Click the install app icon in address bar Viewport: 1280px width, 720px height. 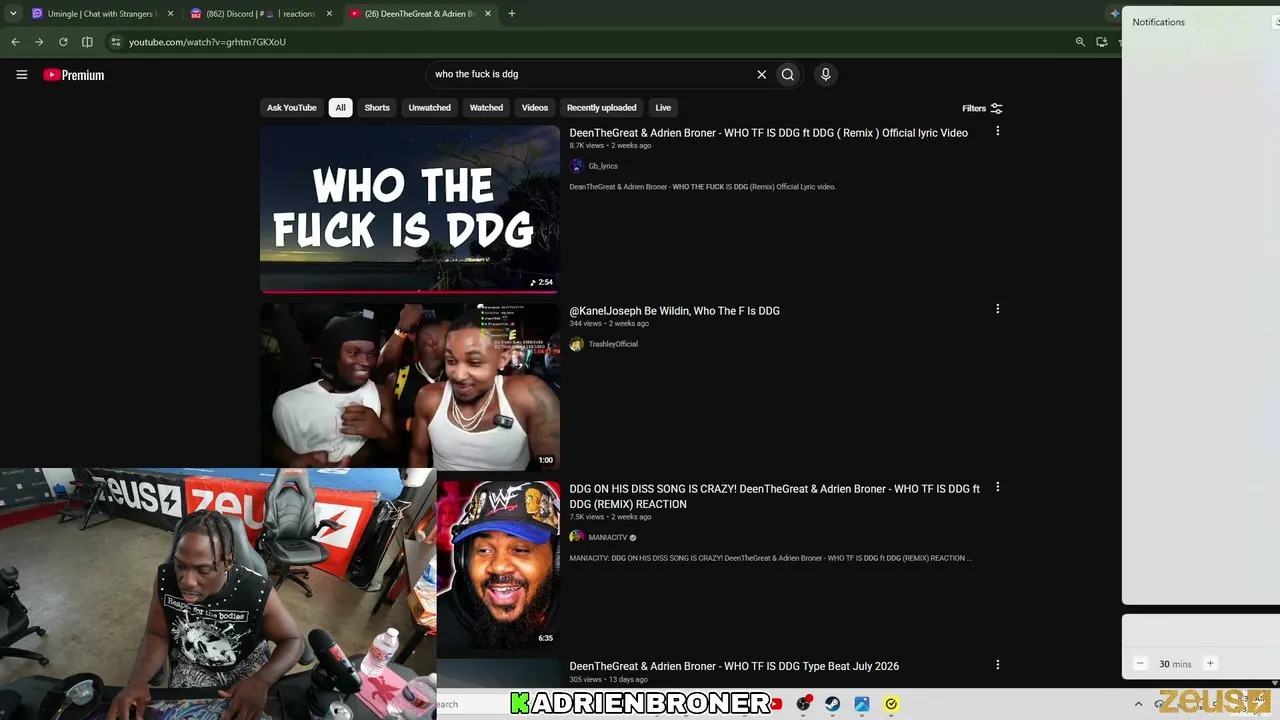coord(1102,42)
